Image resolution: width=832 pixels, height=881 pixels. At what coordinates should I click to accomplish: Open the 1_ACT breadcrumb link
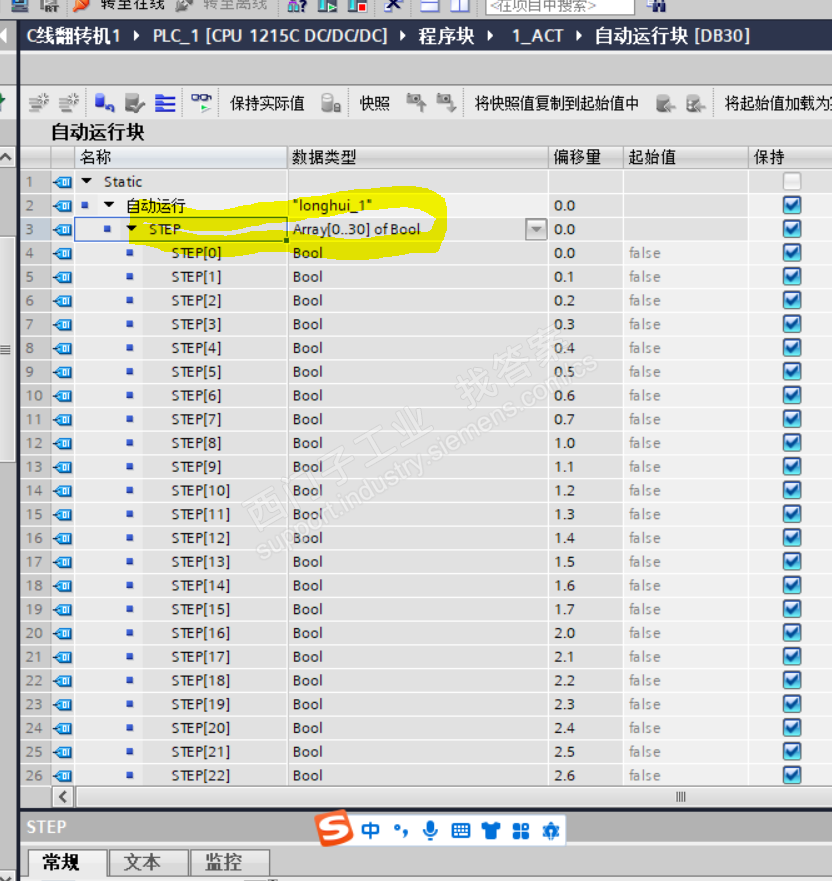coord(537,36)
